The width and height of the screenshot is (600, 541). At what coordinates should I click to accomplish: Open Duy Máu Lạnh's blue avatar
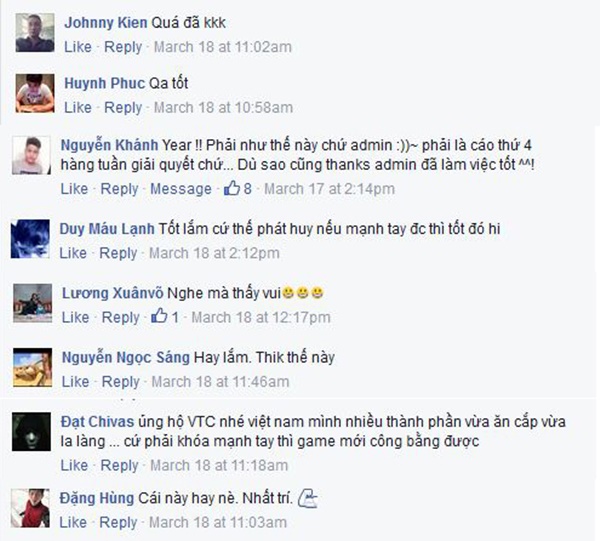(30, 239)
